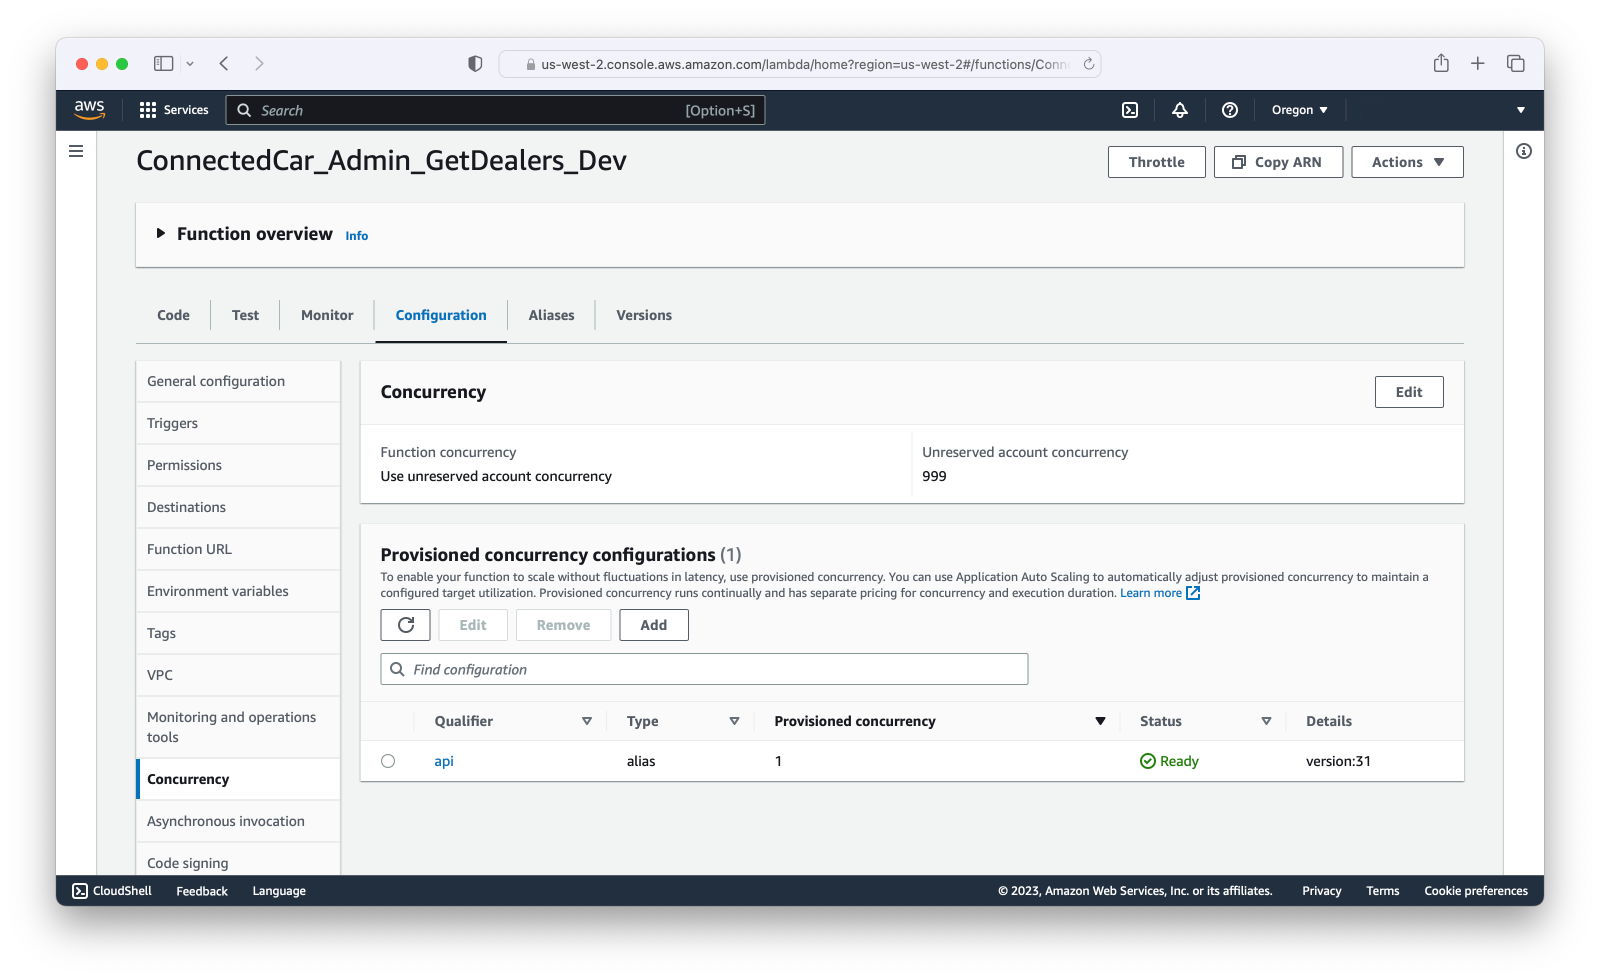Open the help question mark icon
Viewport: 1600px width, 980px height.
[1230, 110]
